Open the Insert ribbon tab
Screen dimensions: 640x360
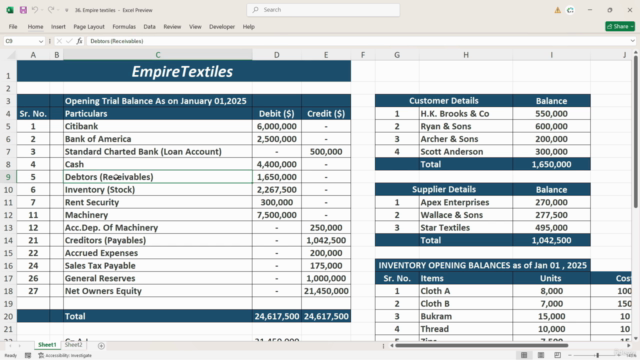click(58, 27)
